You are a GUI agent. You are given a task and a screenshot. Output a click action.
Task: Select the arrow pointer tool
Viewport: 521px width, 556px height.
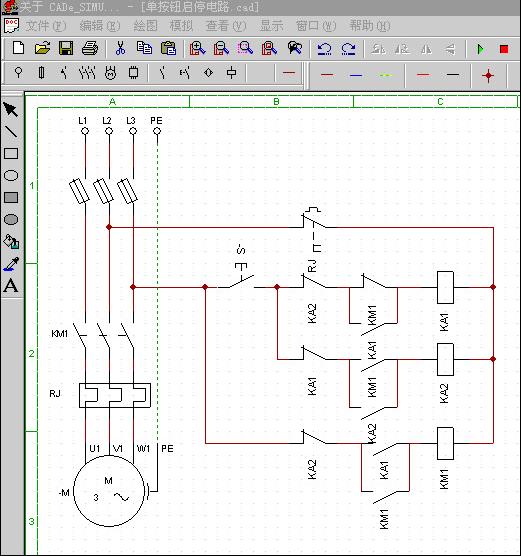pyautogui.click(x=11, y=110)
